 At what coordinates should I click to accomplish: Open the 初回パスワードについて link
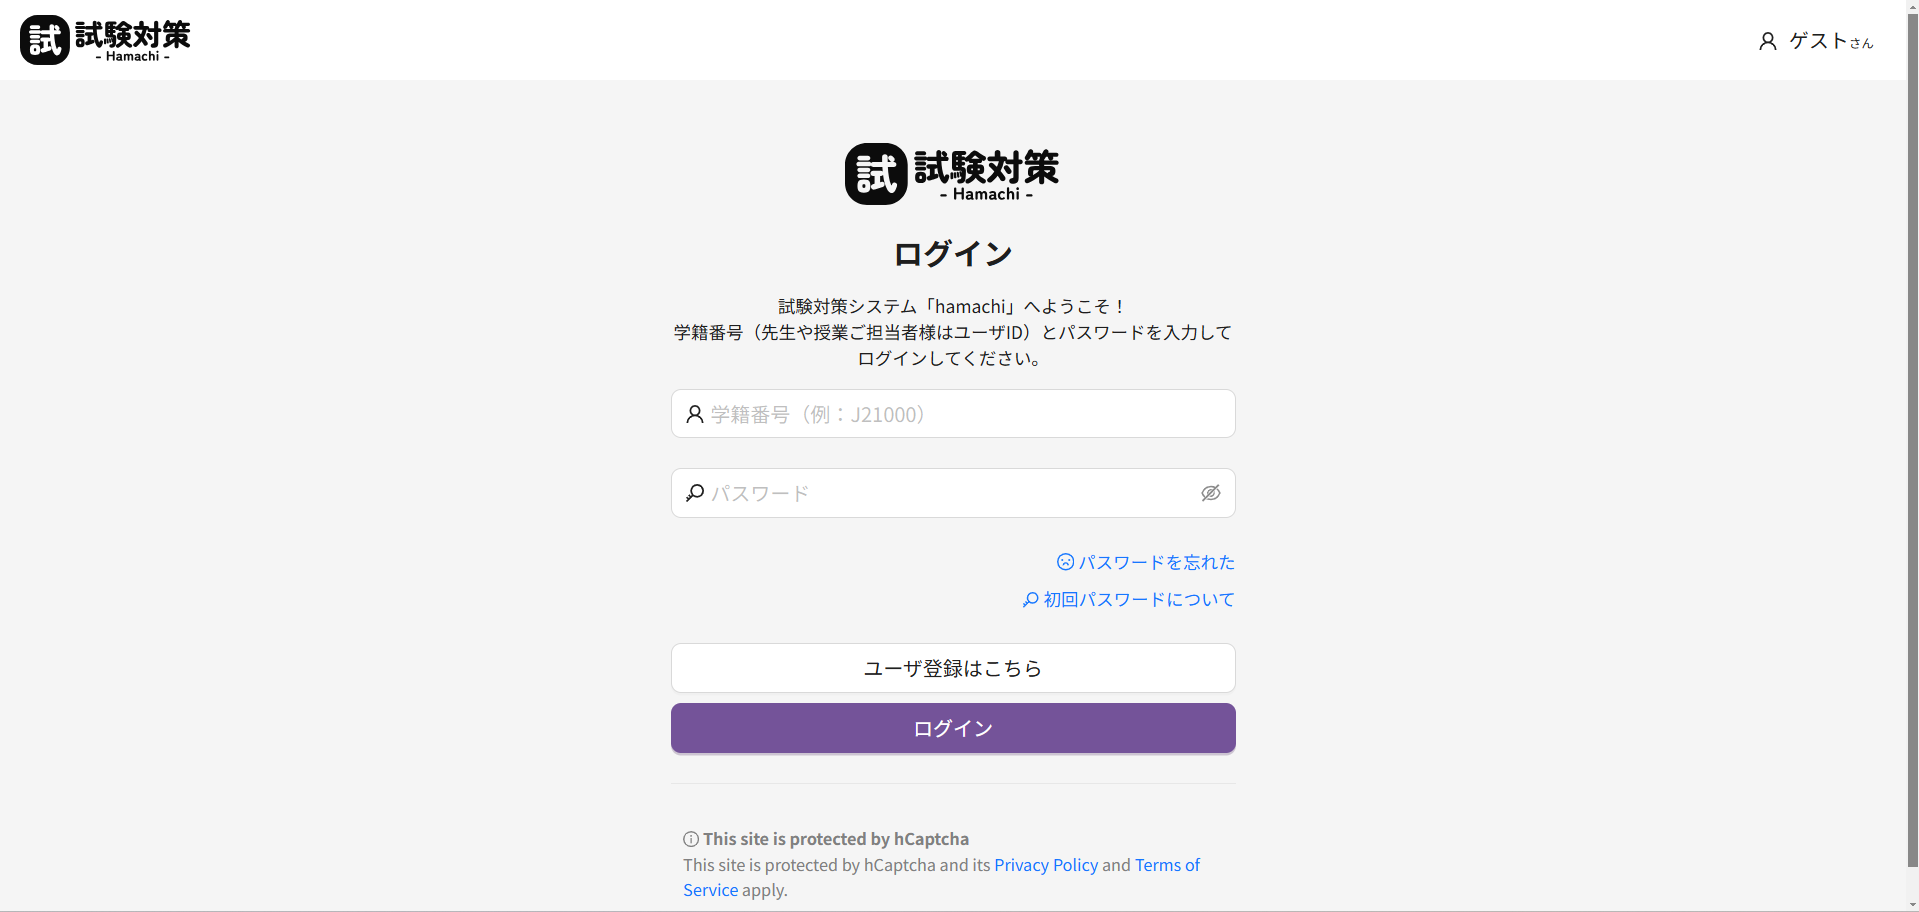(1139, 600)
